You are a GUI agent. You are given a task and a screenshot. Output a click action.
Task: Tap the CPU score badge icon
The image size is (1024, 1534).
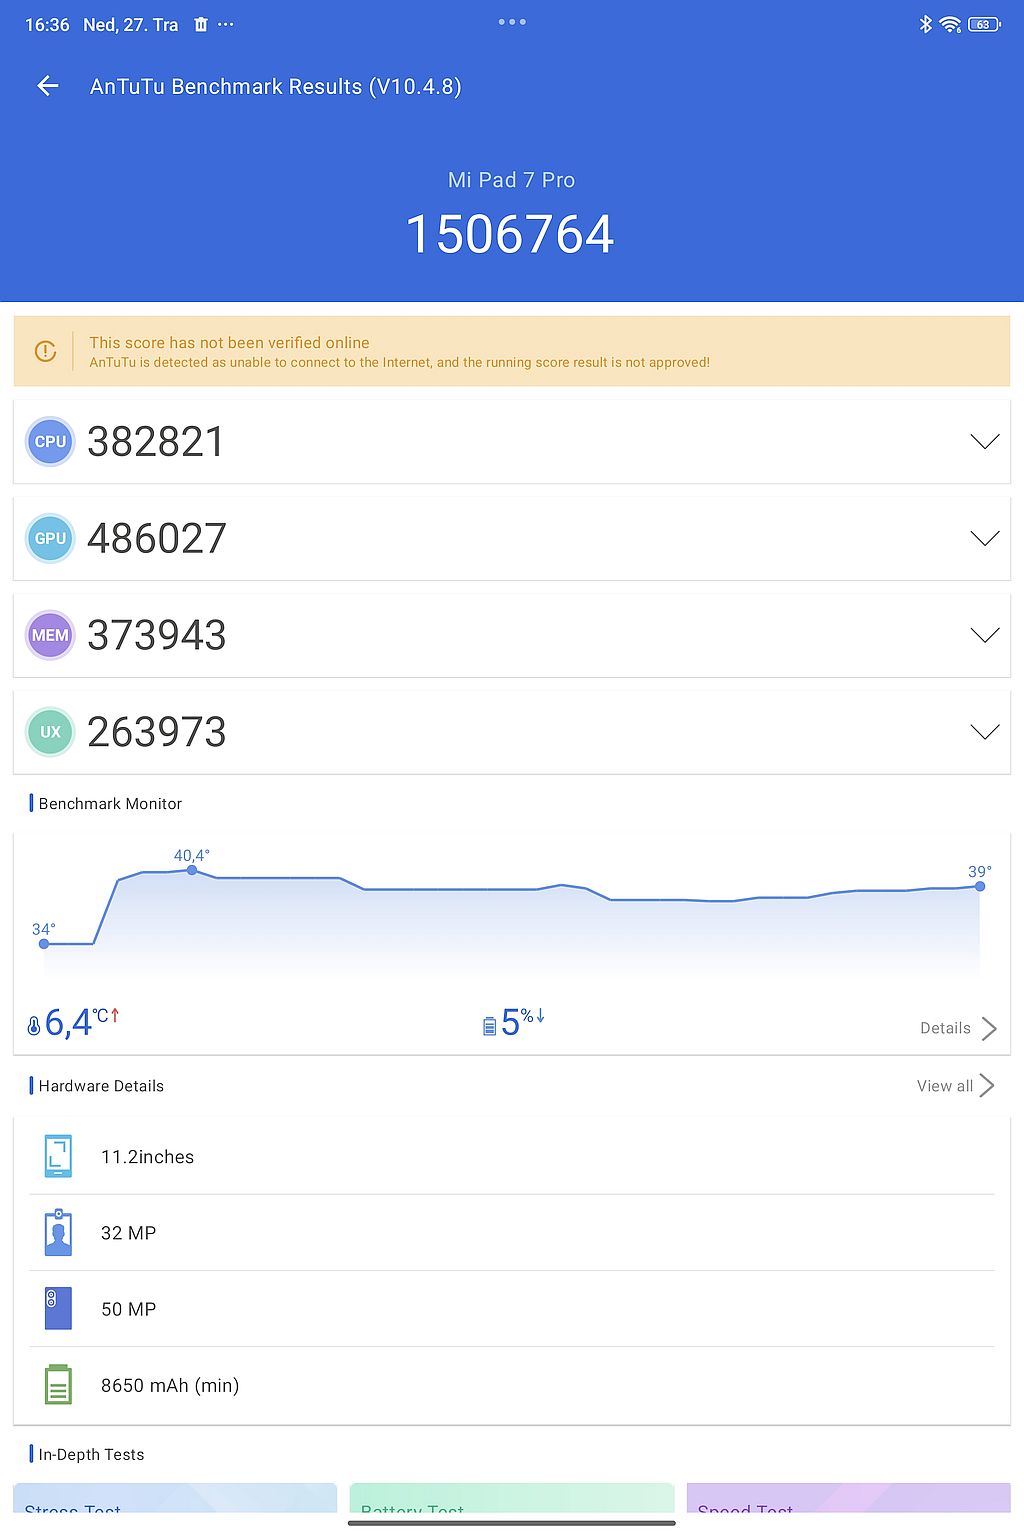[50, 441]
